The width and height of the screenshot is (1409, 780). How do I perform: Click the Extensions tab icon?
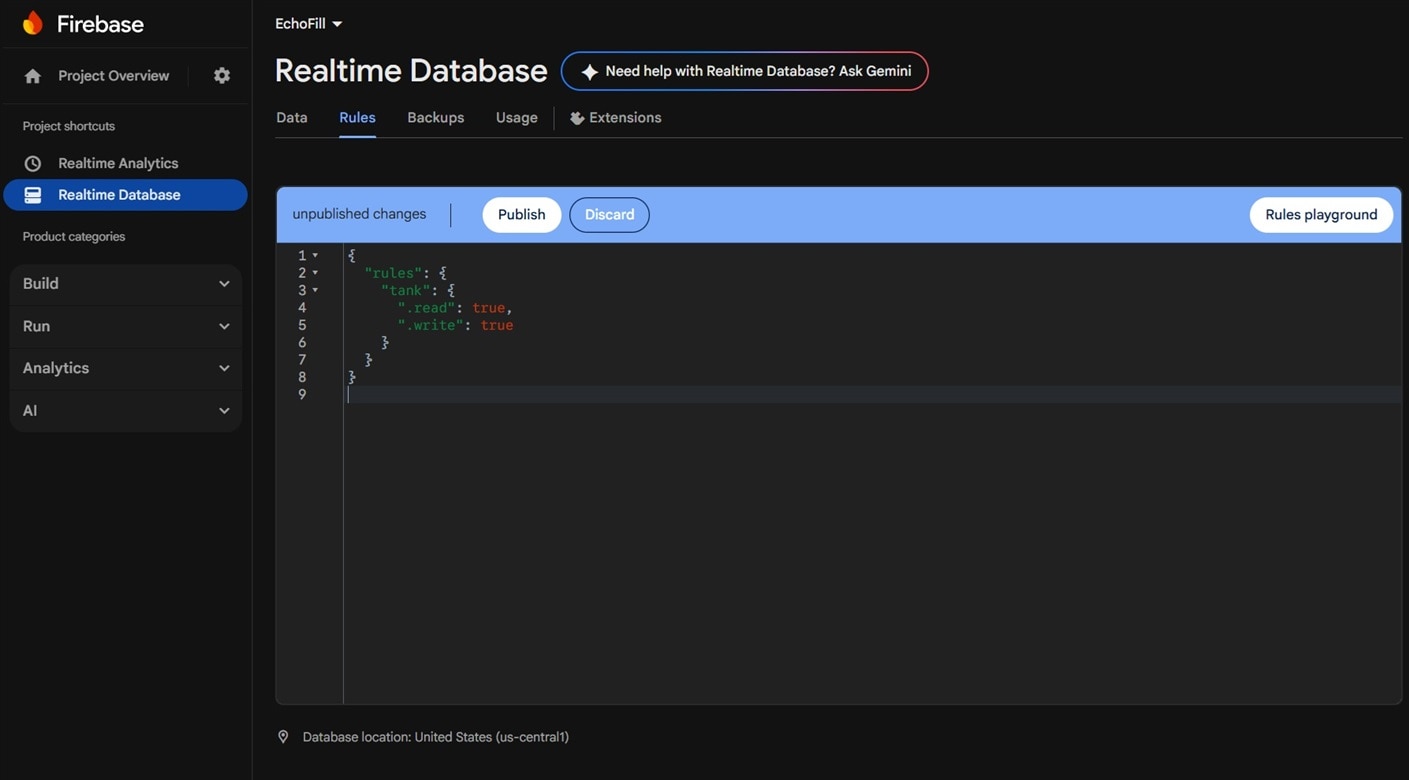(x=577, y=118)
